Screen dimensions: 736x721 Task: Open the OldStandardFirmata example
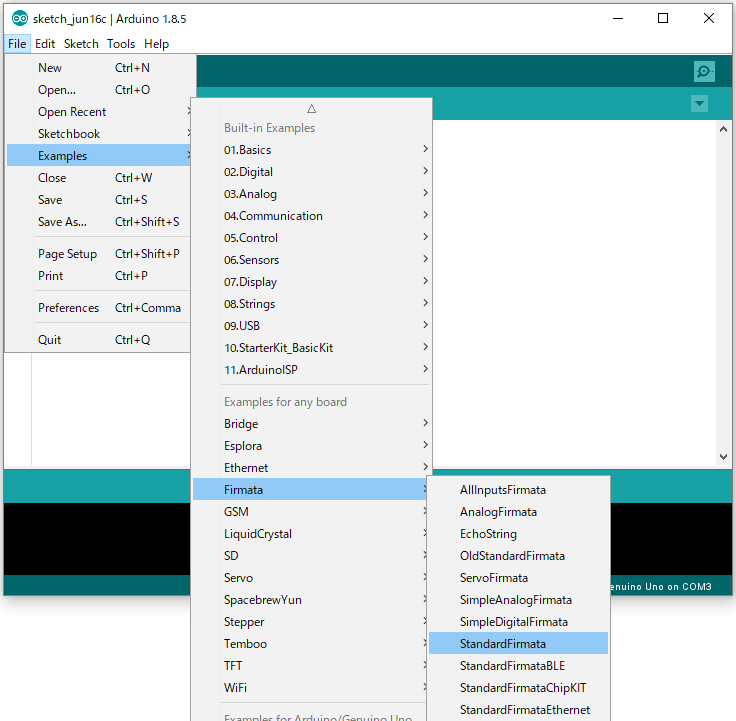coord(519,556)
